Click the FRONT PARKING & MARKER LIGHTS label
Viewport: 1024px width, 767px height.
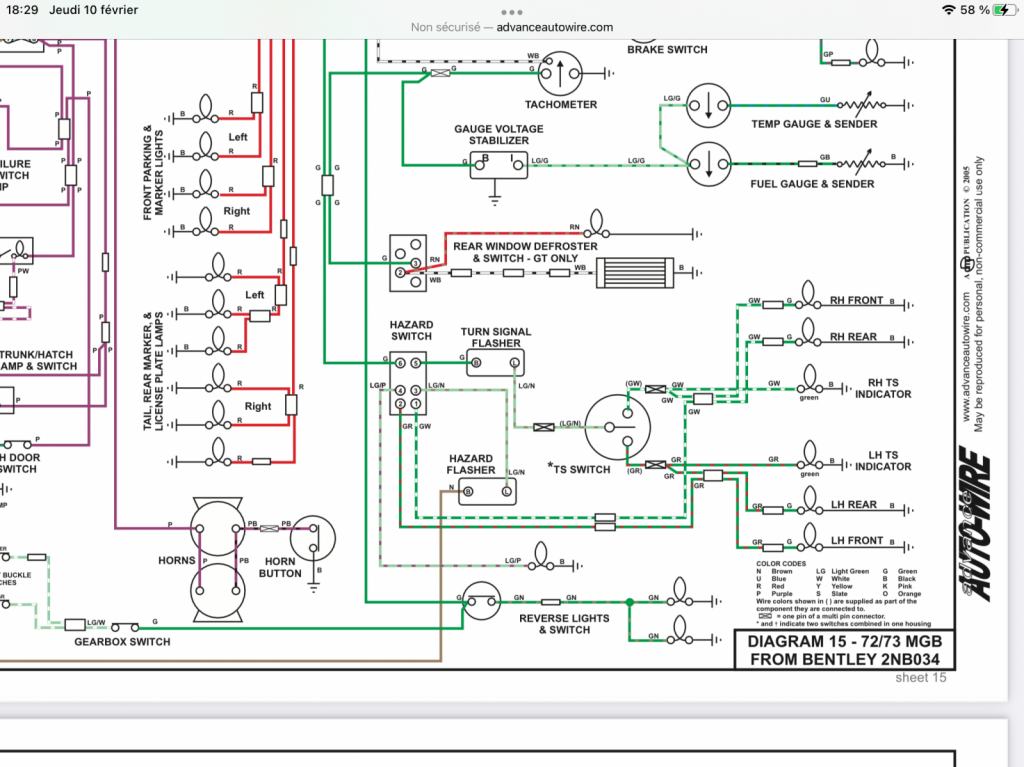point(153,172)
